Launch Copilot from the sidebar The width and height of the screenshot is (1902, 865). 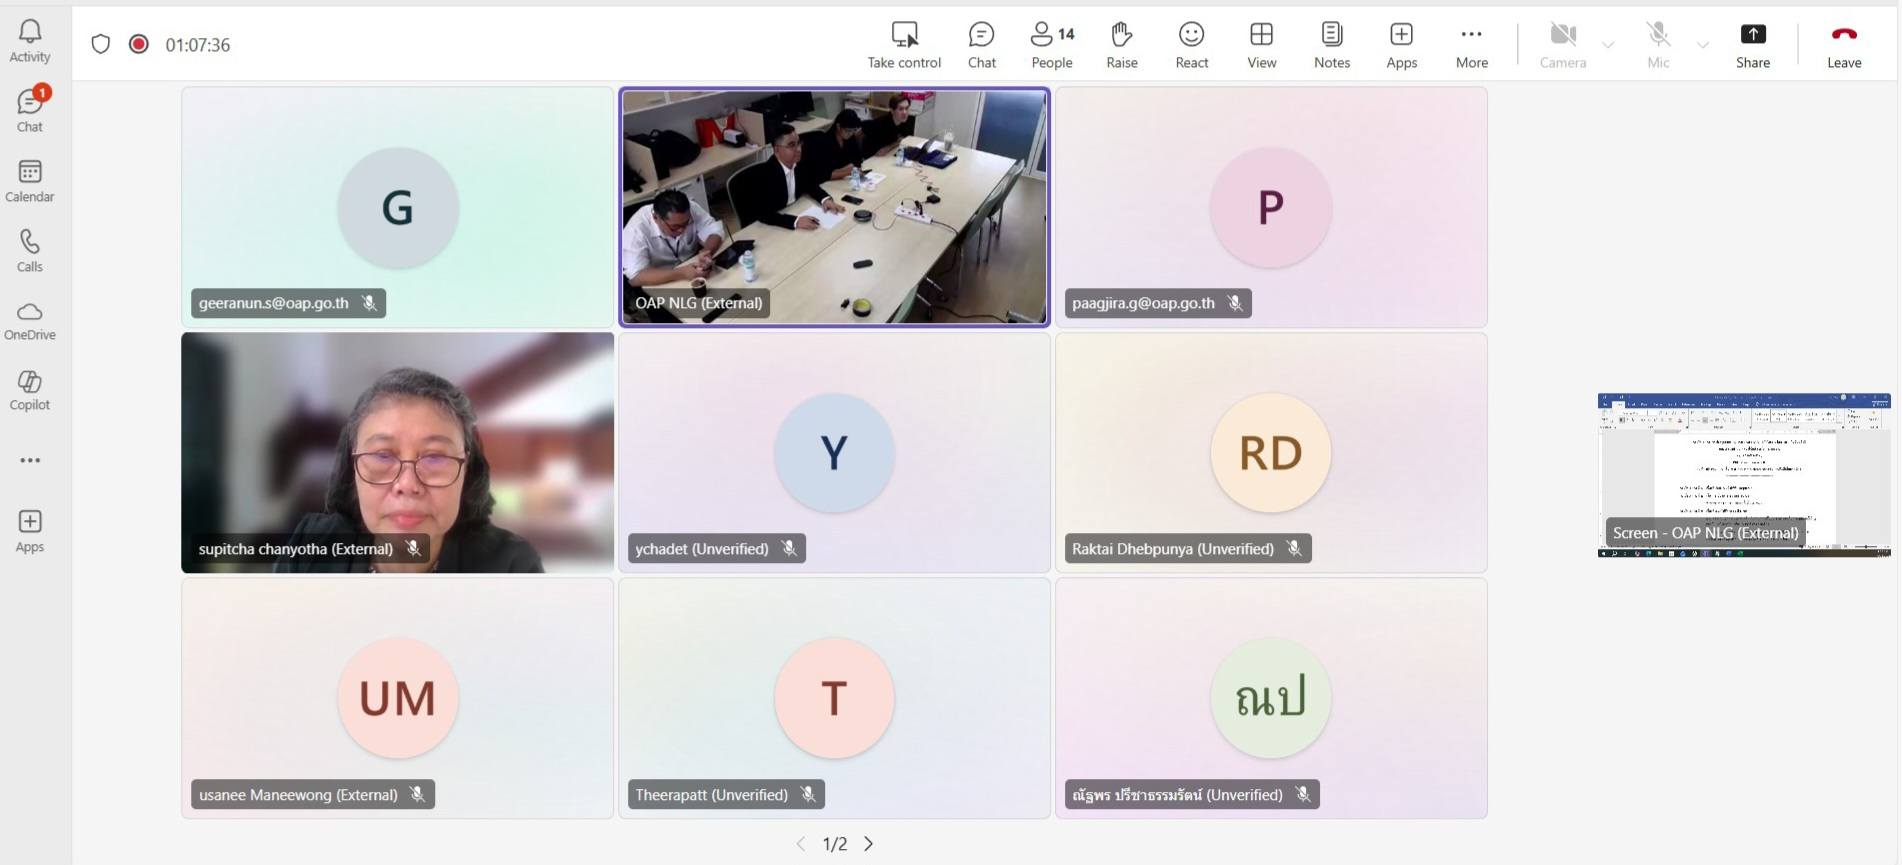point(30,390)
